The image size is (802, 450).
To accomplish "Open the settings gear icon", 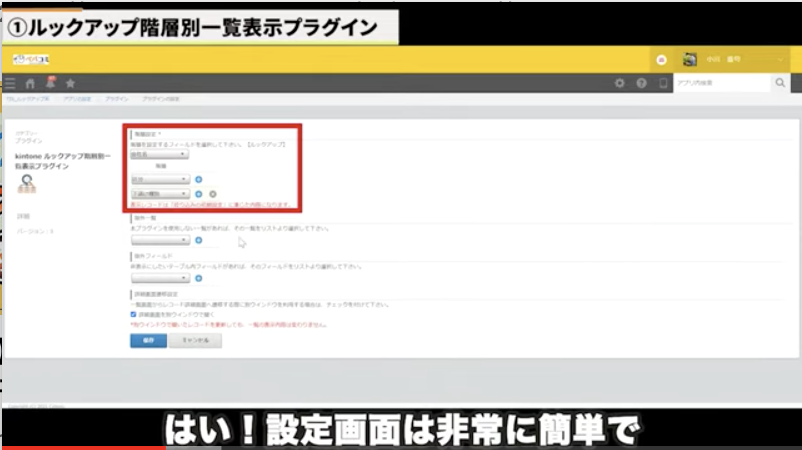I will pyautogui.click(x=620, y=83).
